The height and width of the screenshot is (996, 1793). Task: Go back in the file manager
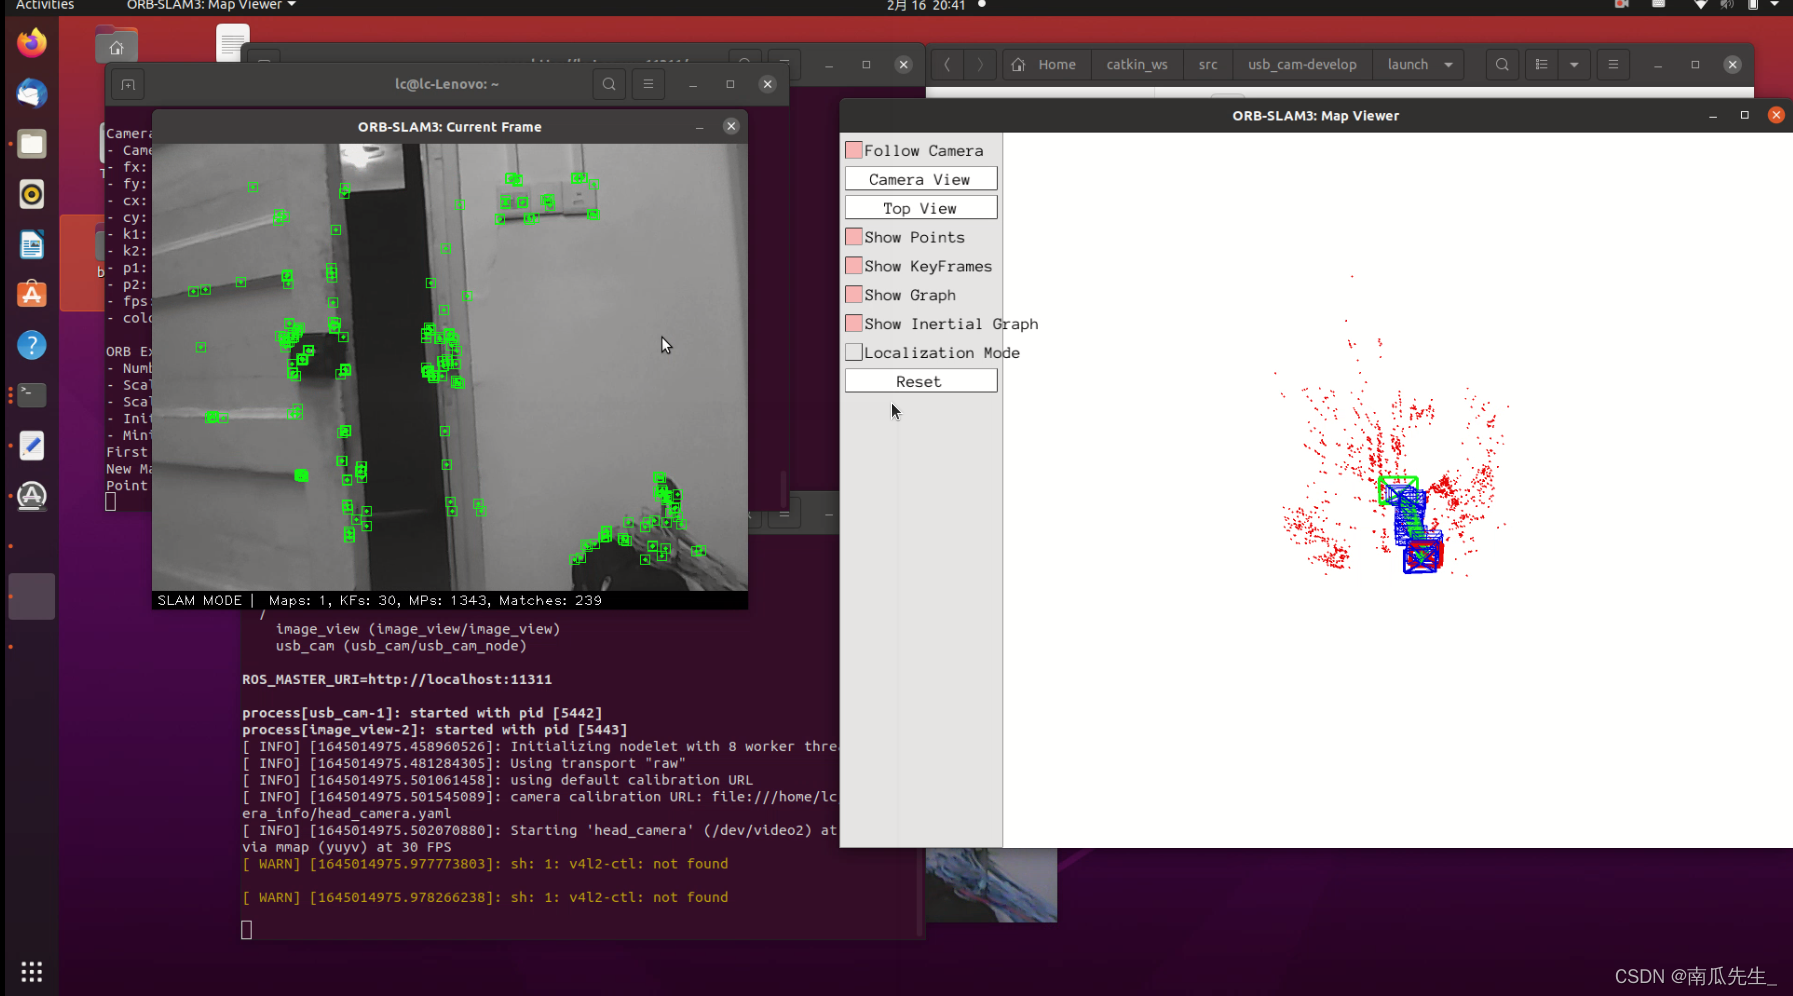point(947,64)
